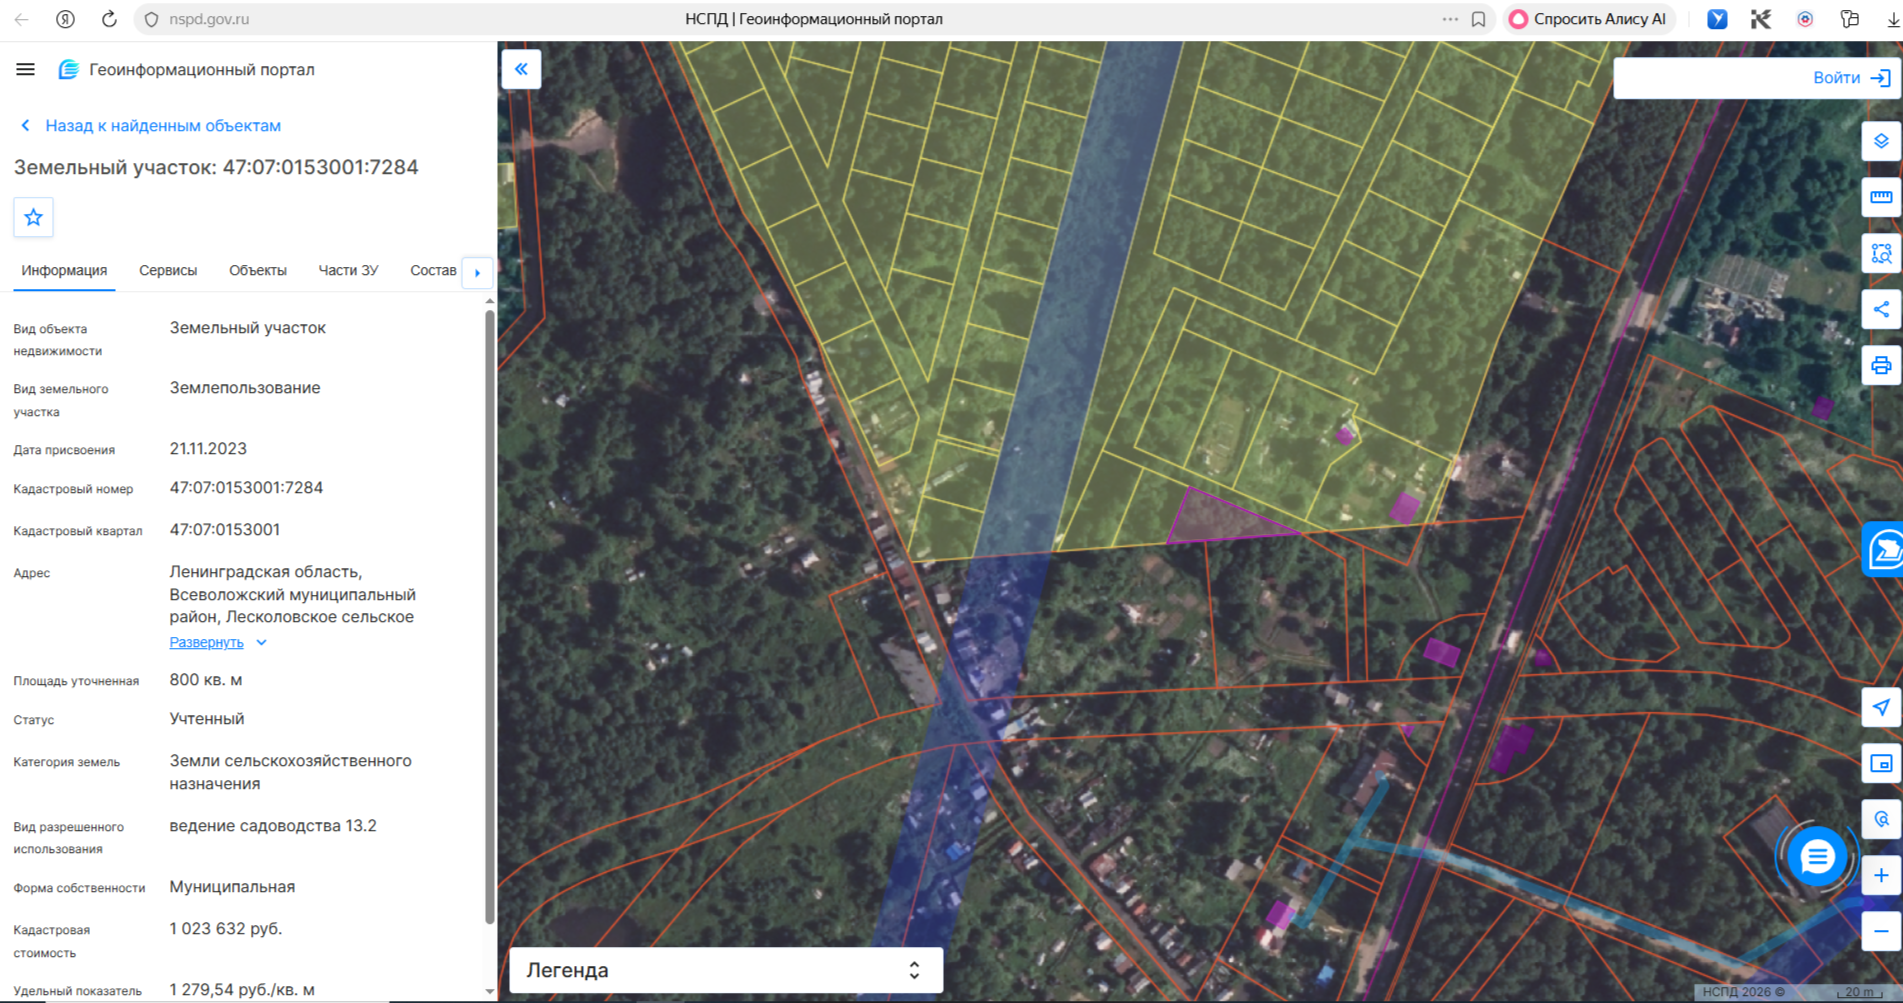
Task: Collapse side panel with double chevron
Action: 521,69
